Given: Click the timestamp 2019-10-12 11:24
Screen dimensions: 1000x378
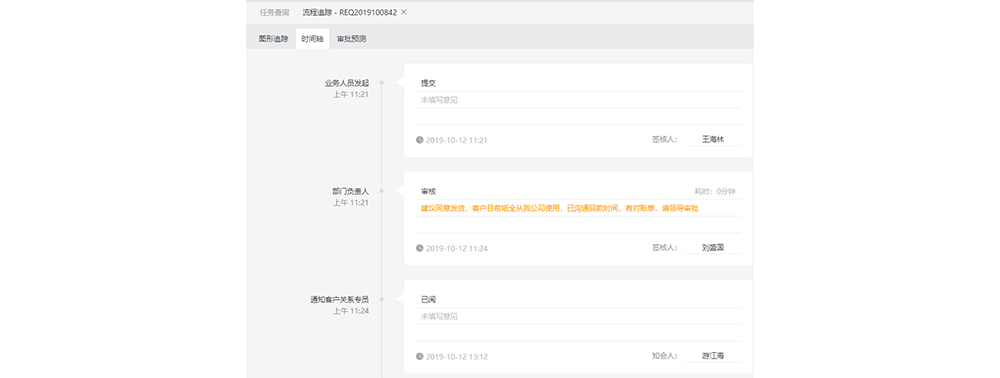Looking at the screenshot, I should pyautogui.click(x=457, y=248).
